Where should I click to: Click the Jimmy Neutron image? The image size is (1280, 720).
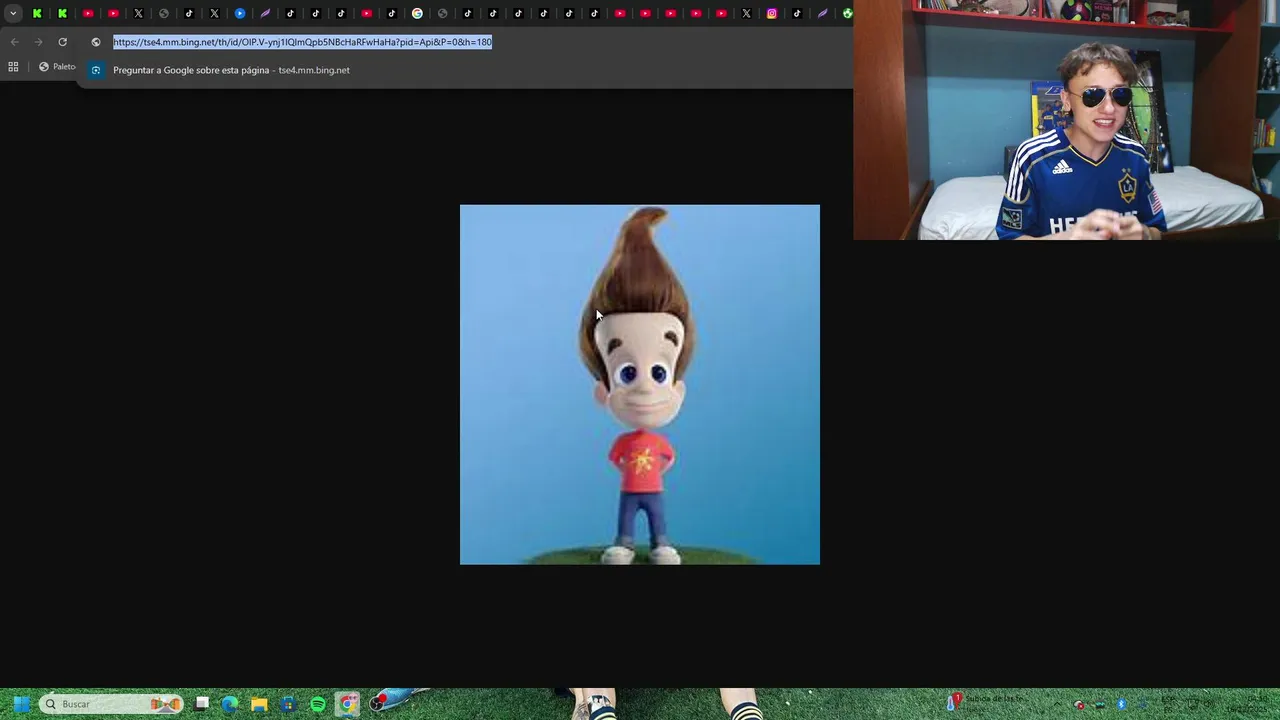pos(640,385)
